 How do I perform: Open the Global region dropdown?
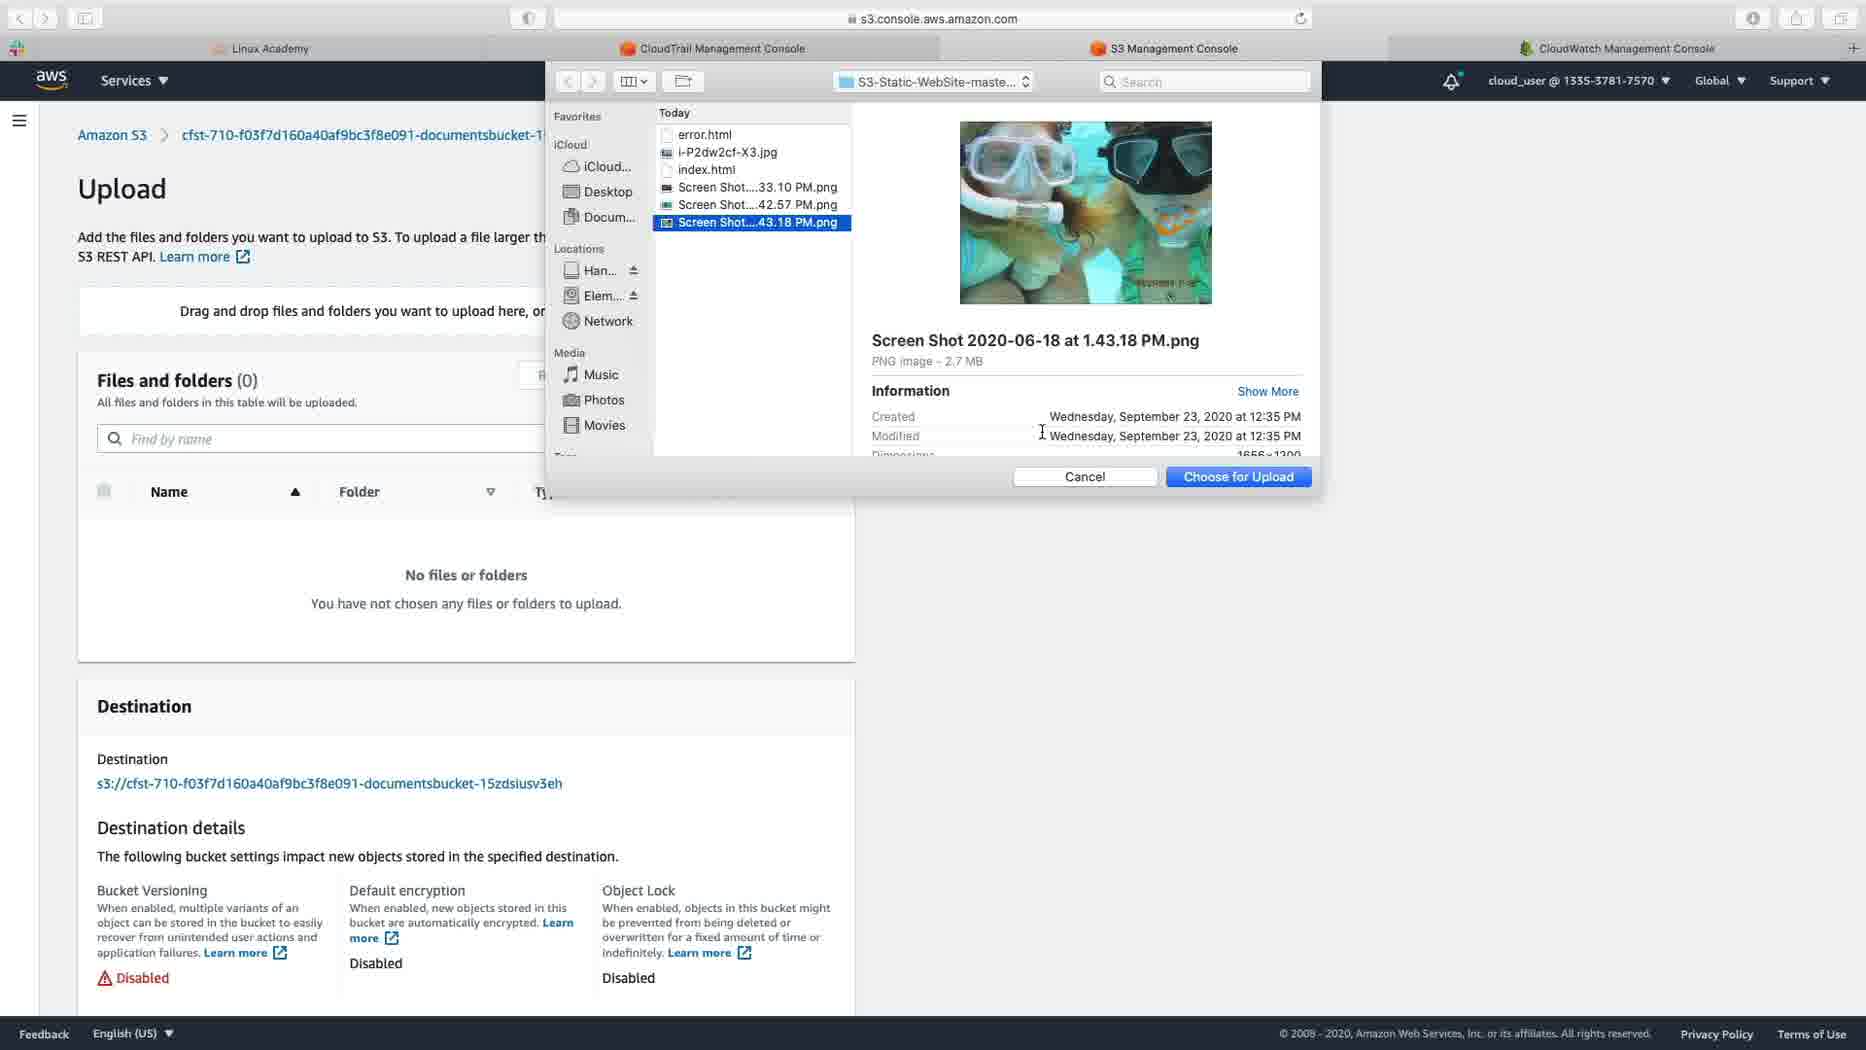click(x=1720, y=81)
